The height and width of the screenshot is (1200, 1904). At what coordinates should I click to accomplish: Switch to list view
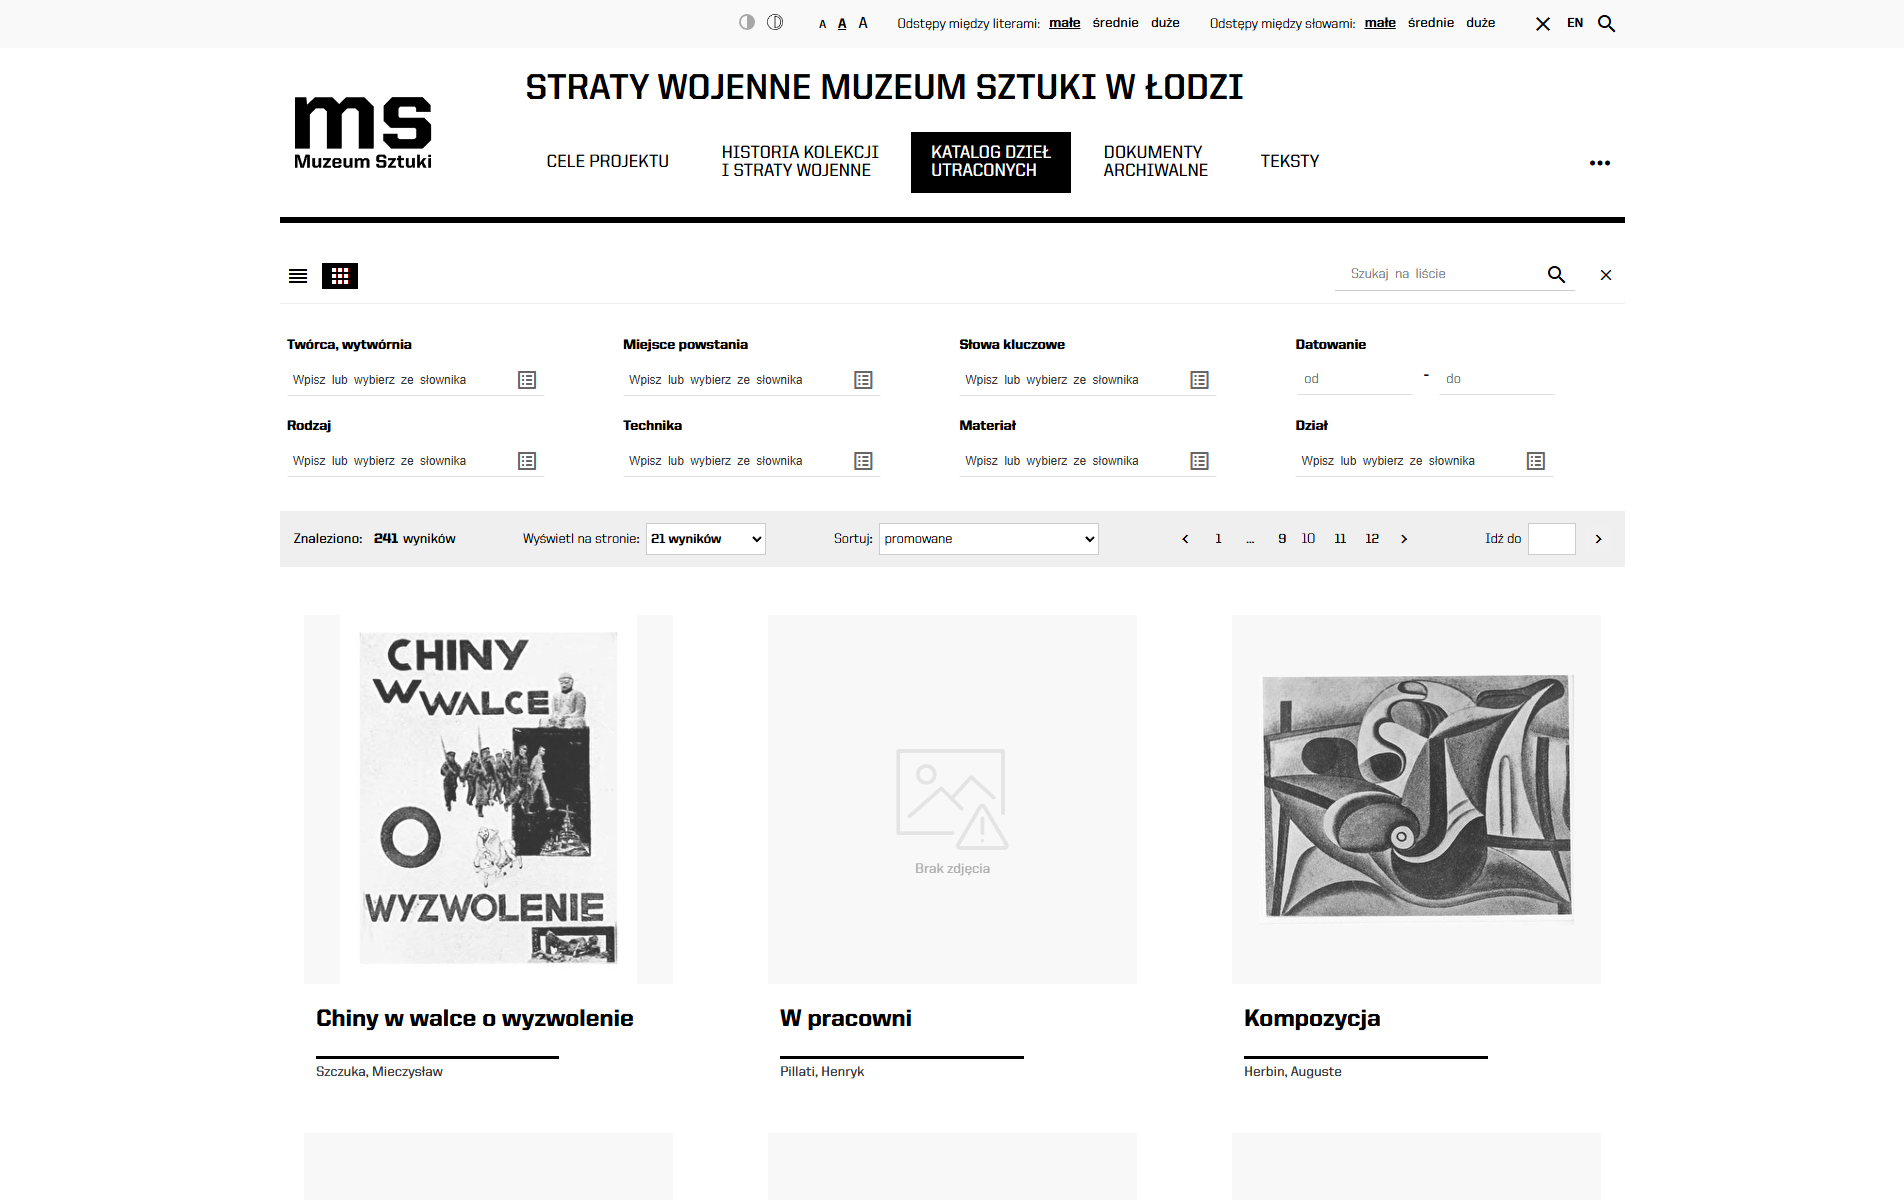pos(298,276)
